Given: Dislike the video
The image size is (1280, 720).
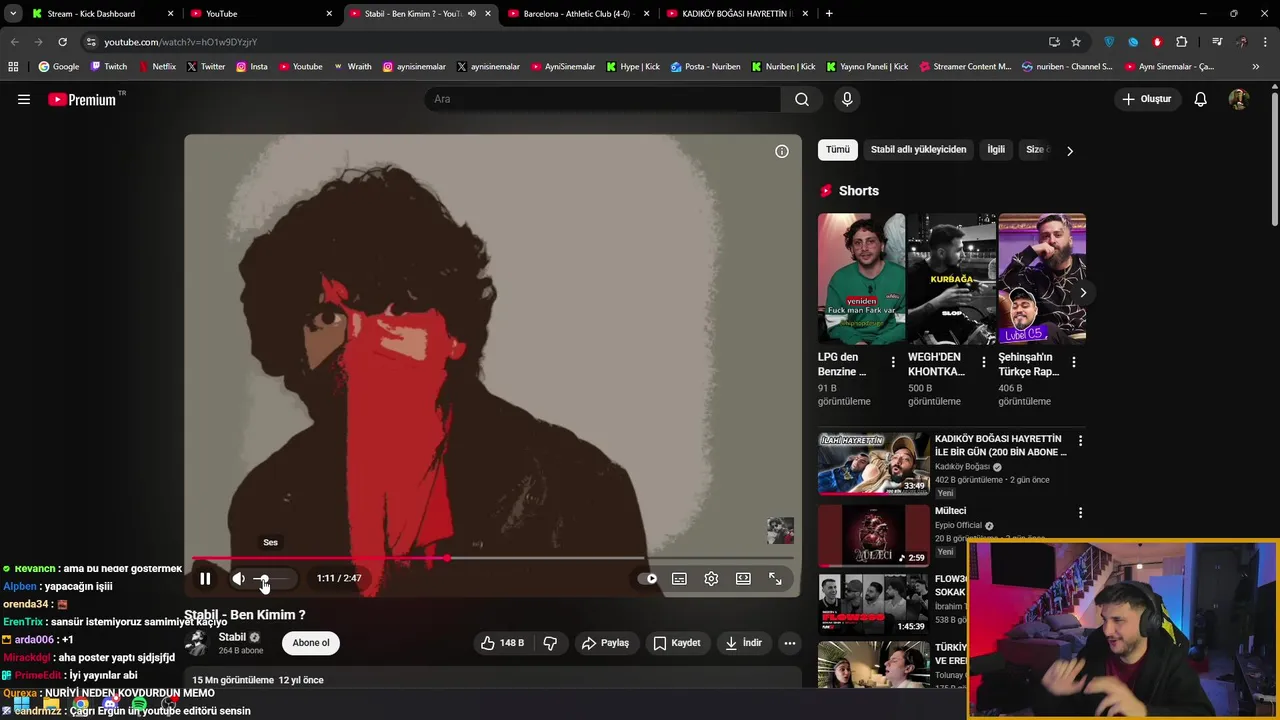Looking at the screenshot, I should [550, 643].
